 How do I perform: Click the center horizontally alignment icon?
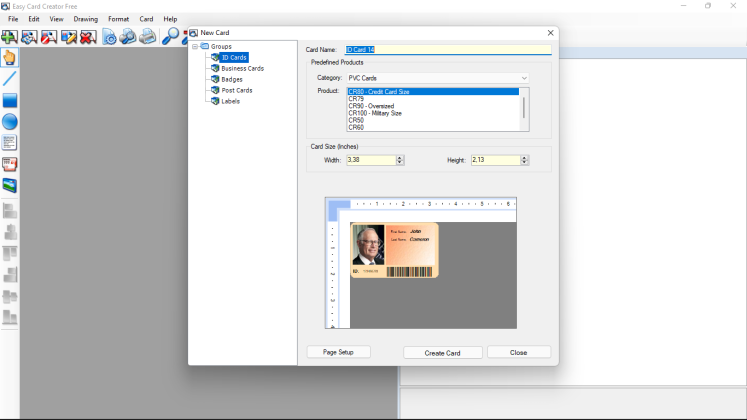[x=10, y=231]
